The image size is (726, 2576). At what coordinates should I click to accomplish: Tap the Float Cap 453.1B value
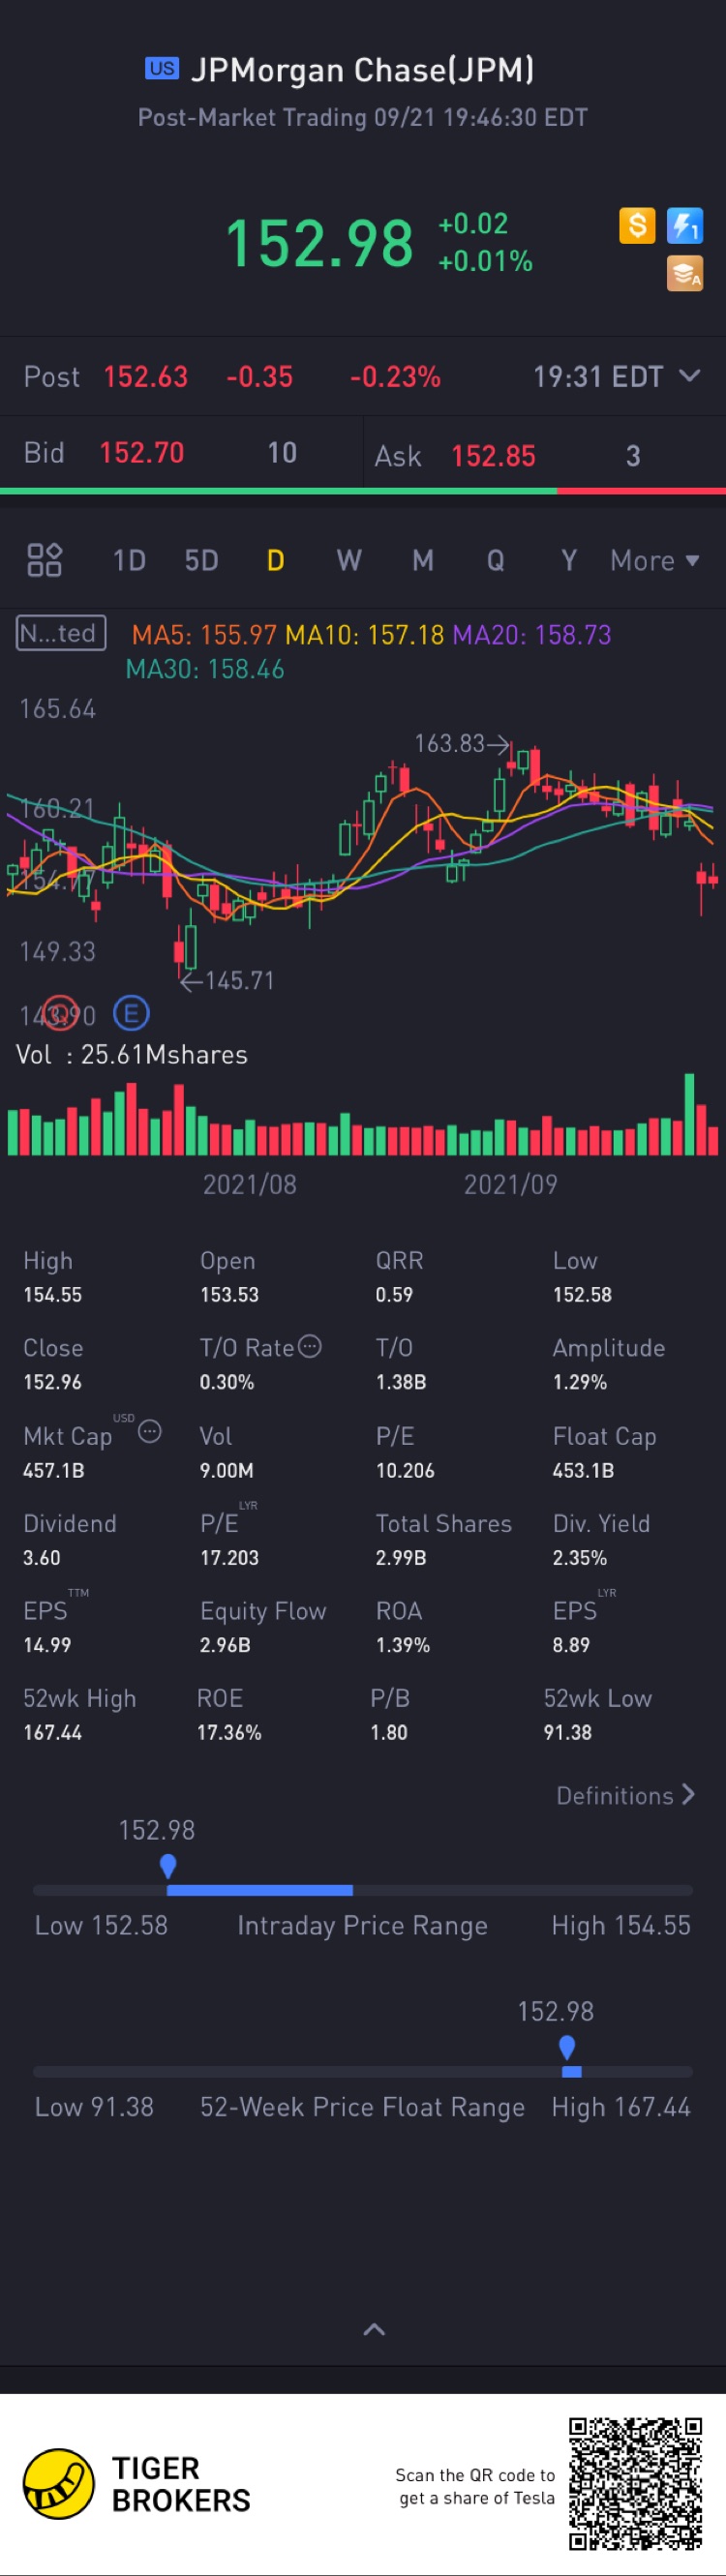pyautogui.click(x=583, y=1470)
